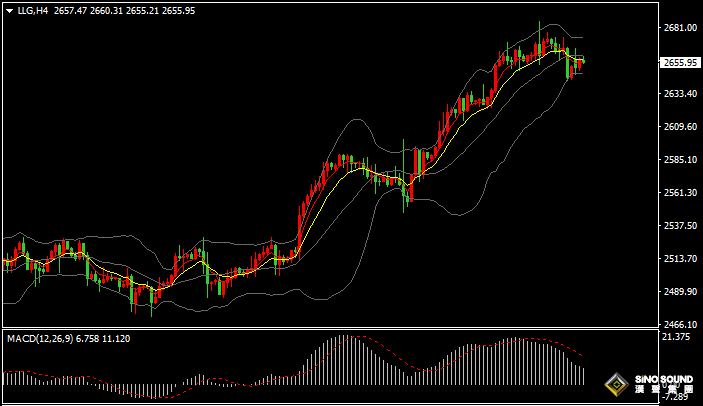Click the 2466.10 price axis label
Viewport: 703px width, 406px height.
click(x=680, y=324)
